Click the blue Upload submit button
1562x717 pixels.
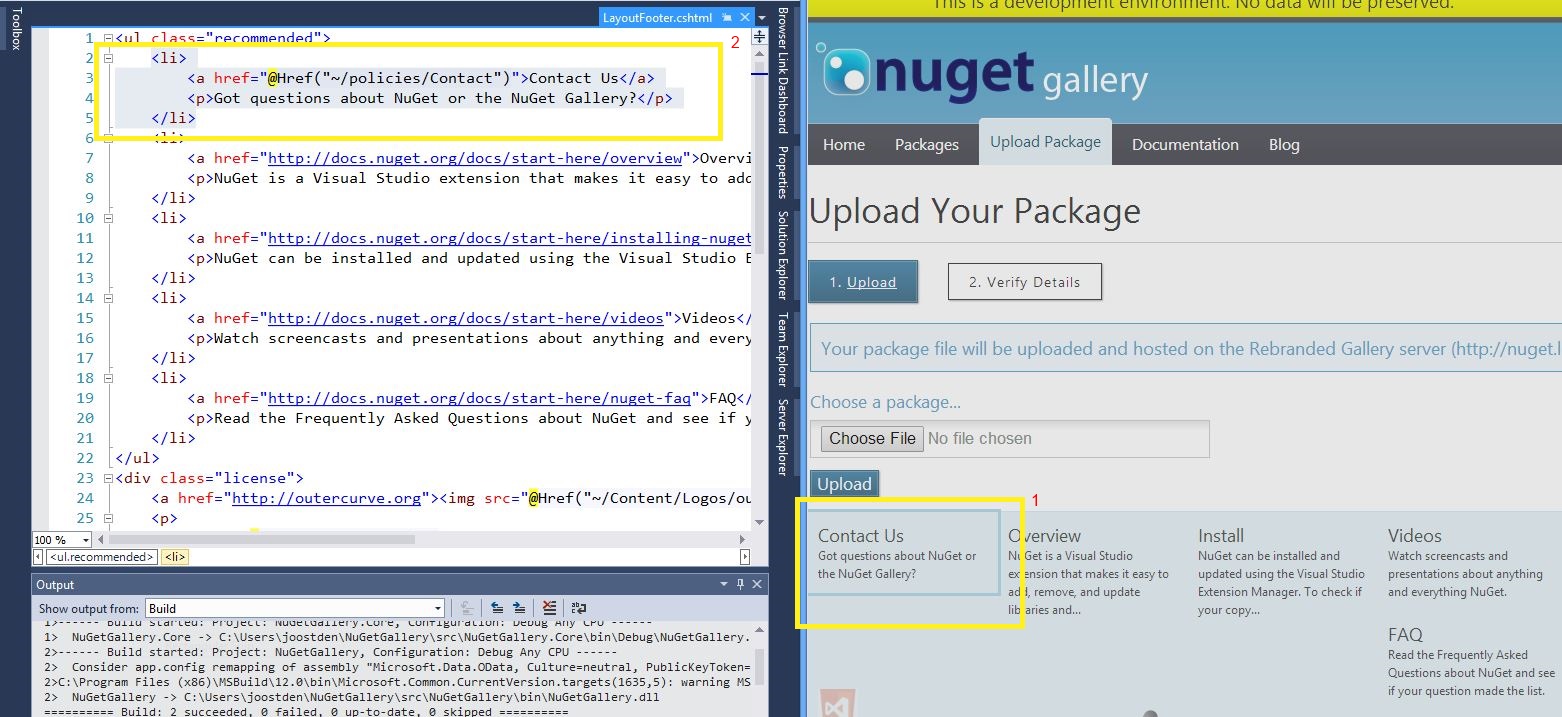click(844, 484)
